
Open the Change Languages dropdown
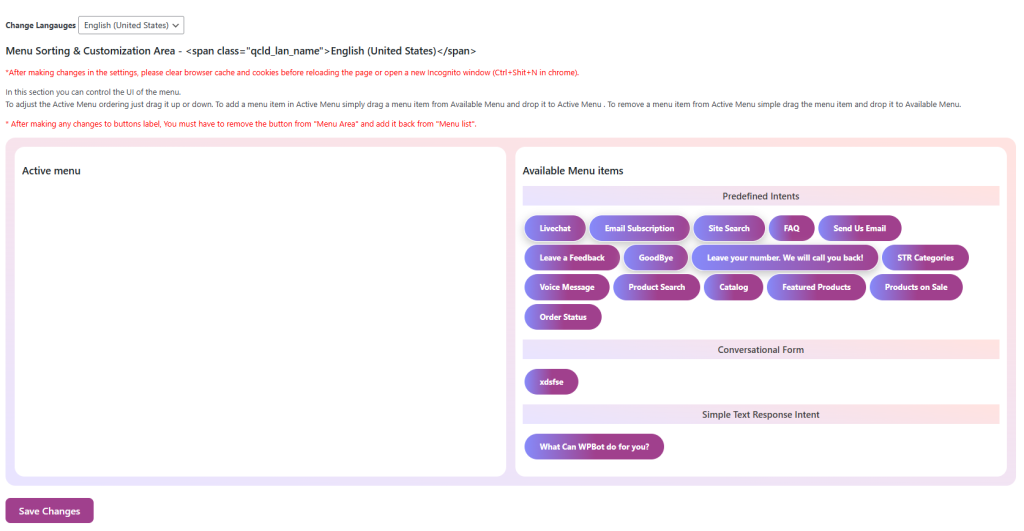[x=131, y=25]
